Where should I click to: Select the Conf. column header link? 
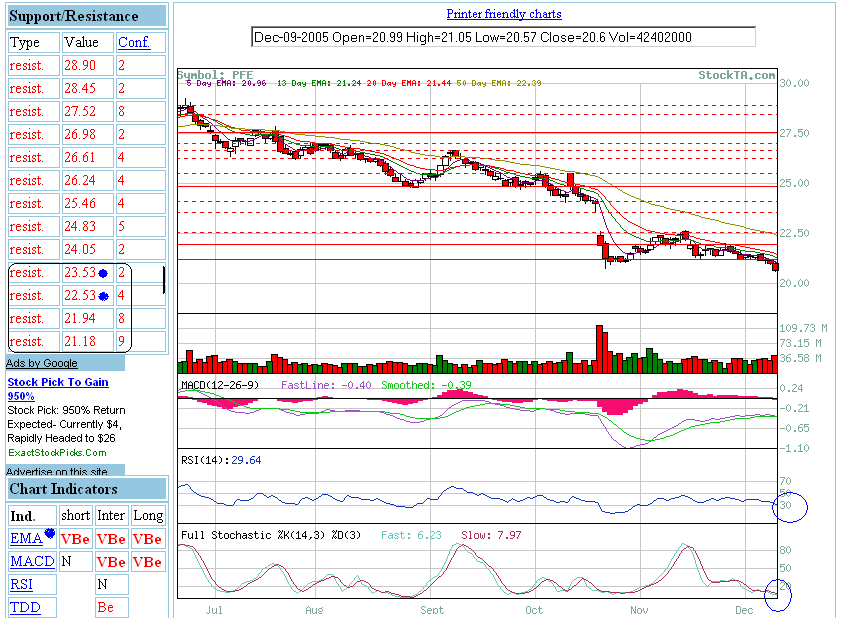click(133, 42)
